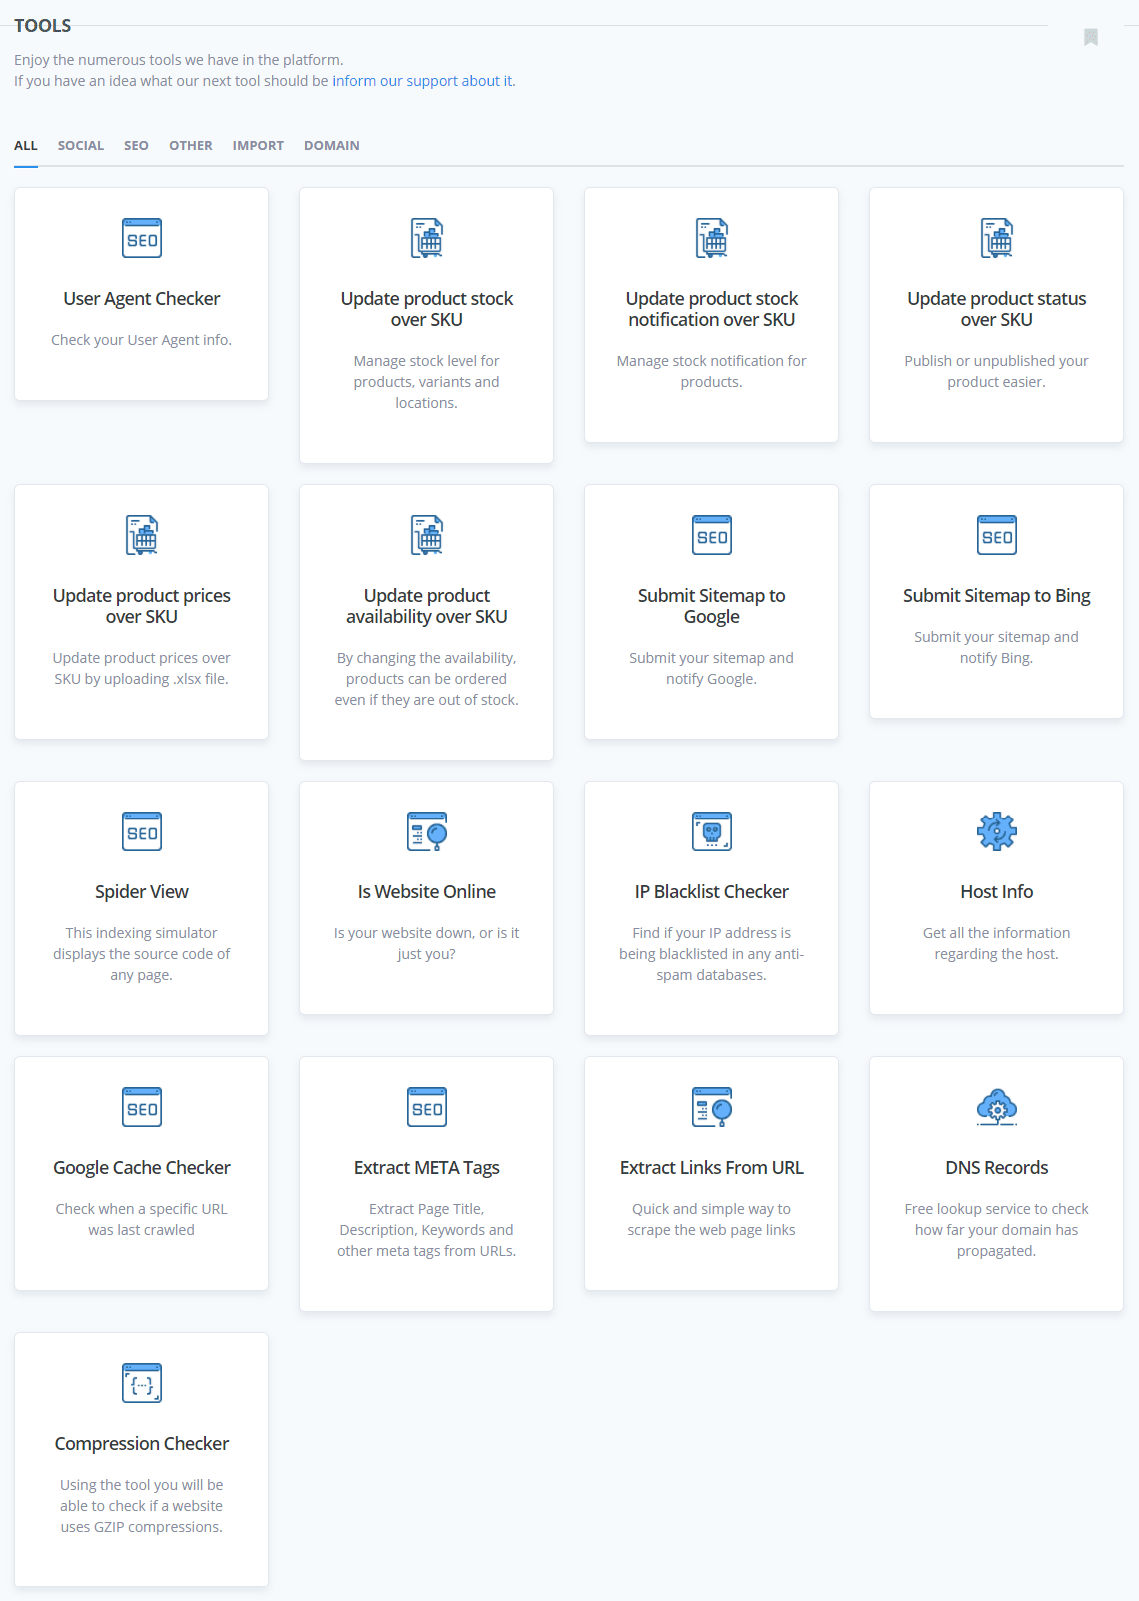Click the Compression Checker title

[x=142, y=1444]
